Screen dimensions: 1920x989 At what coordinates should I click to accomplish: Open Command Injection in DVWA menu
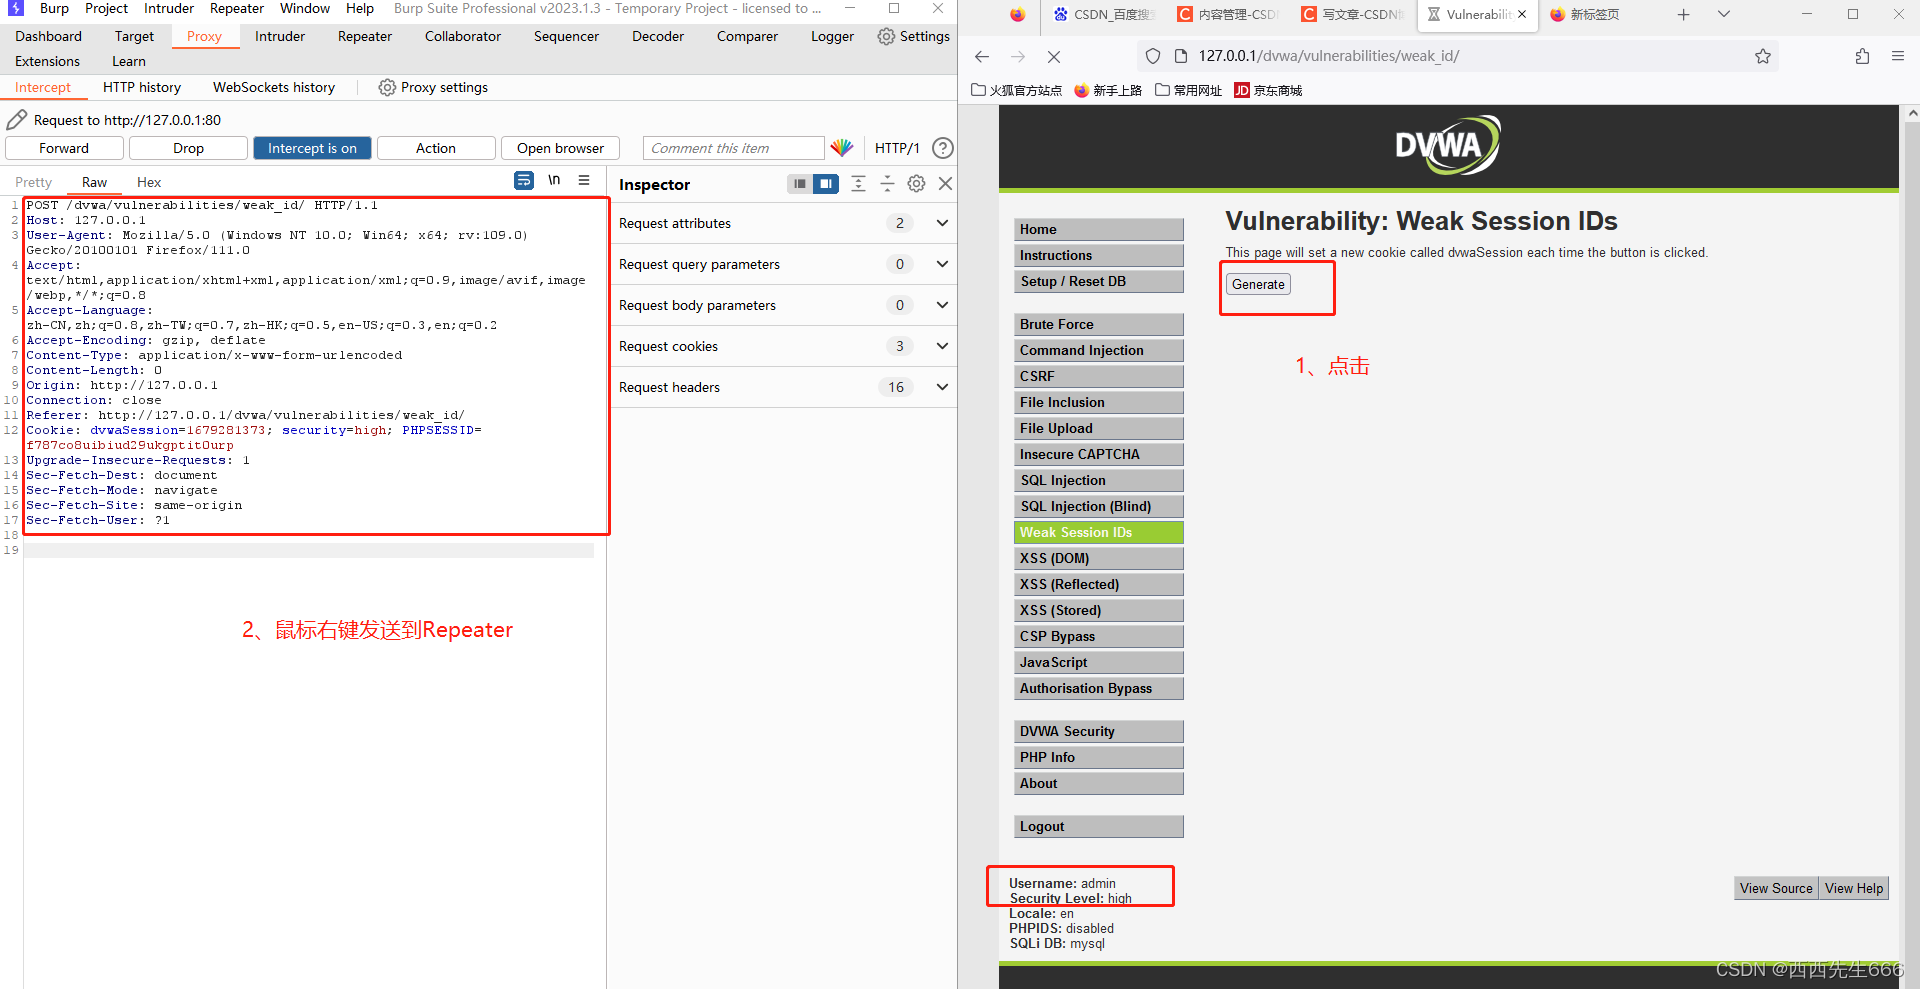point(1098,351)
